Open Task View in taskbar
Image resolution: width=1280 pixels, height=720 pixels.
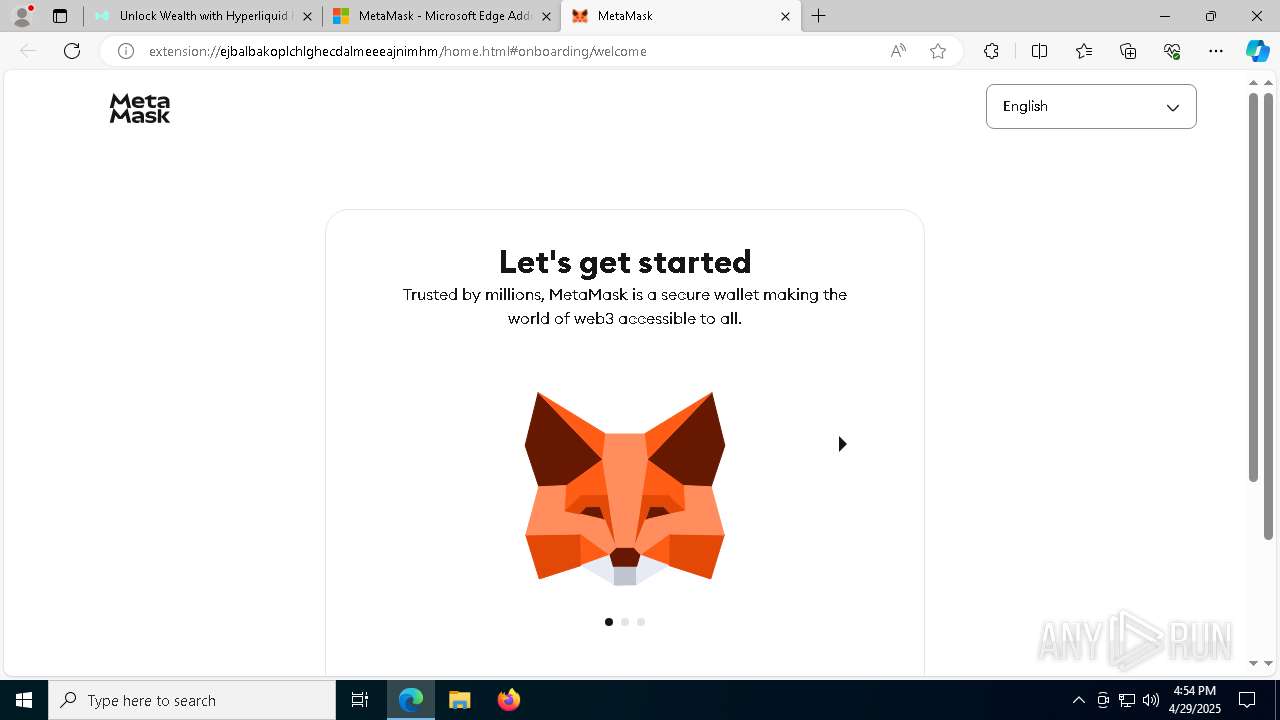tap(360, 700)
